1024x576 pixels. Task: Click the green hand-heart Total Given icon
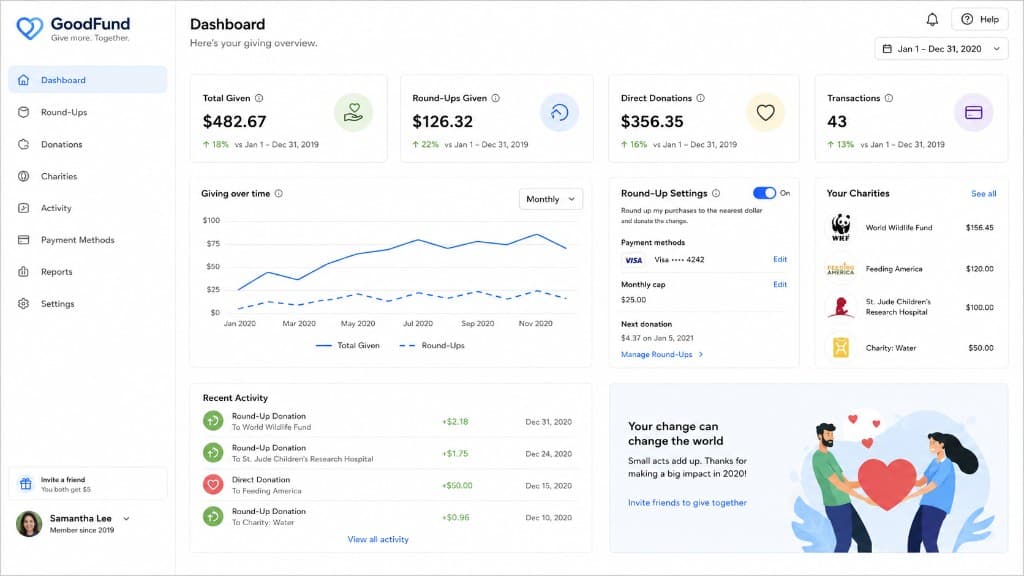point(353,112)
